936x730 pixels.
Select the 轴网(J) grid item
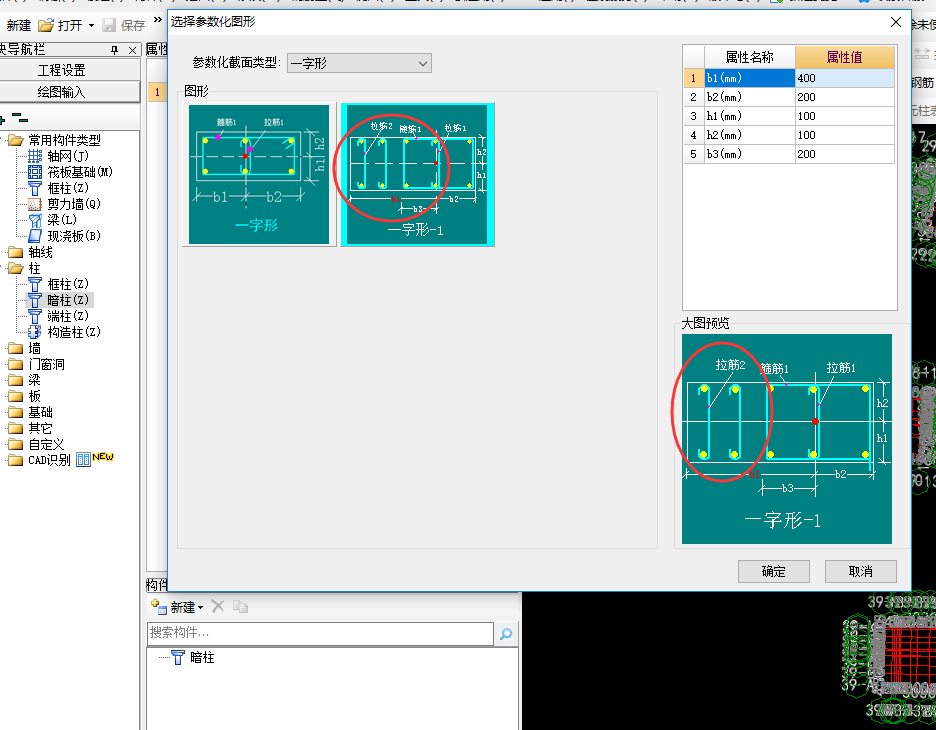click(x=68, y=156)
